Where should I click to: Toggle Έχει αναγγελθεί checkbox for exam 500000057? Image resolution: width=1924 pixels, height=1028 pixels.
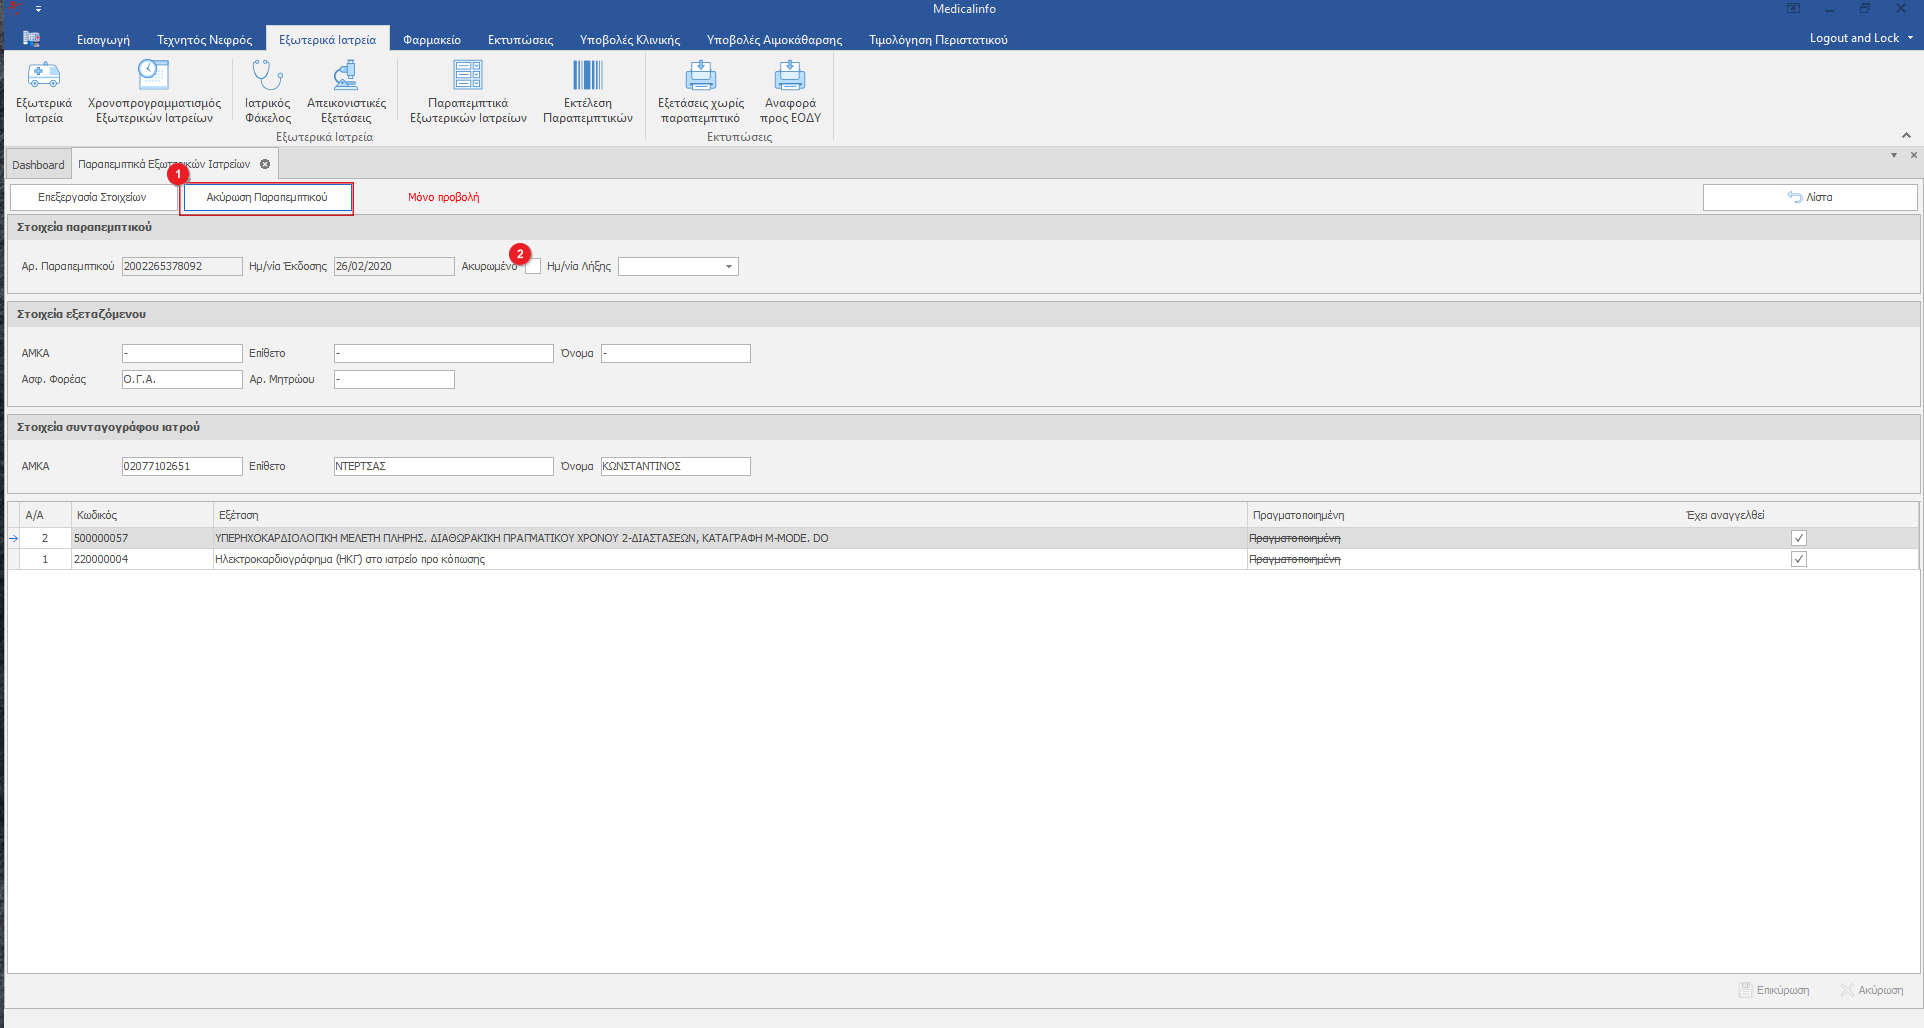coord(1798,538)
